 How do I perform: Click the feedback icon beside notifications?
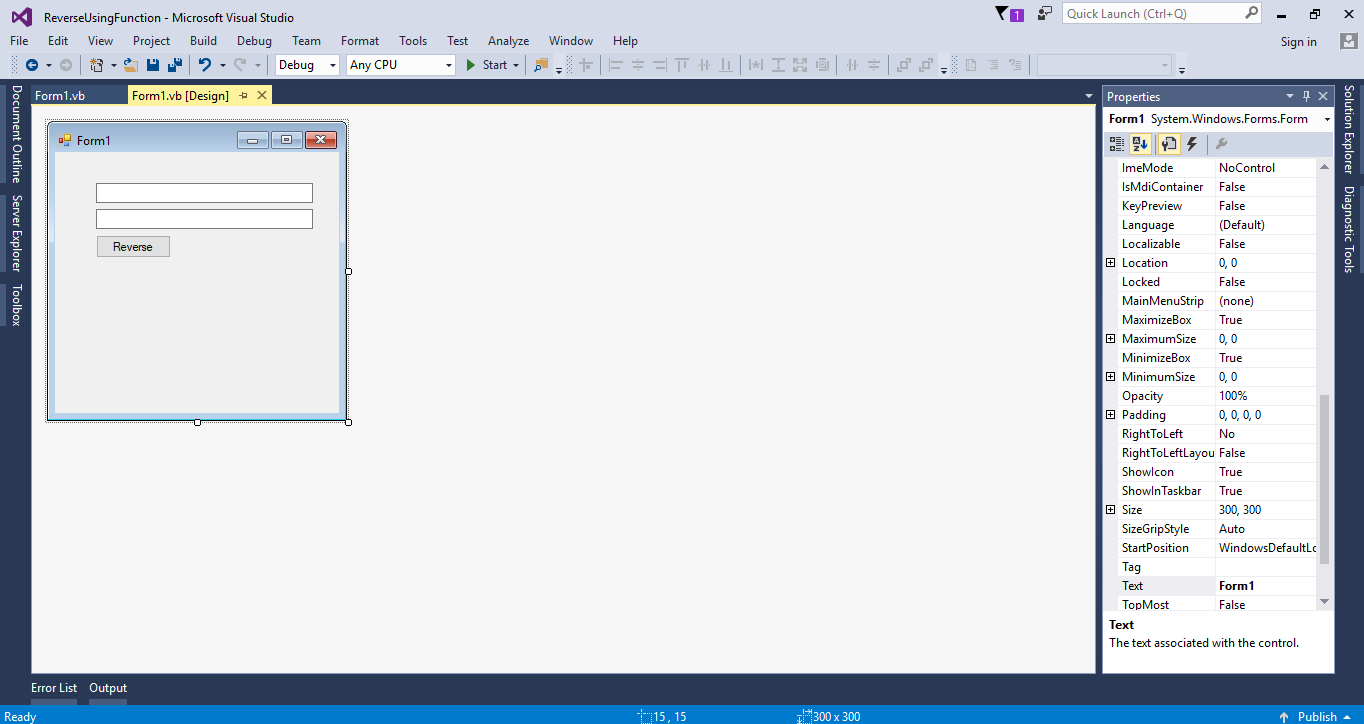1045,14
